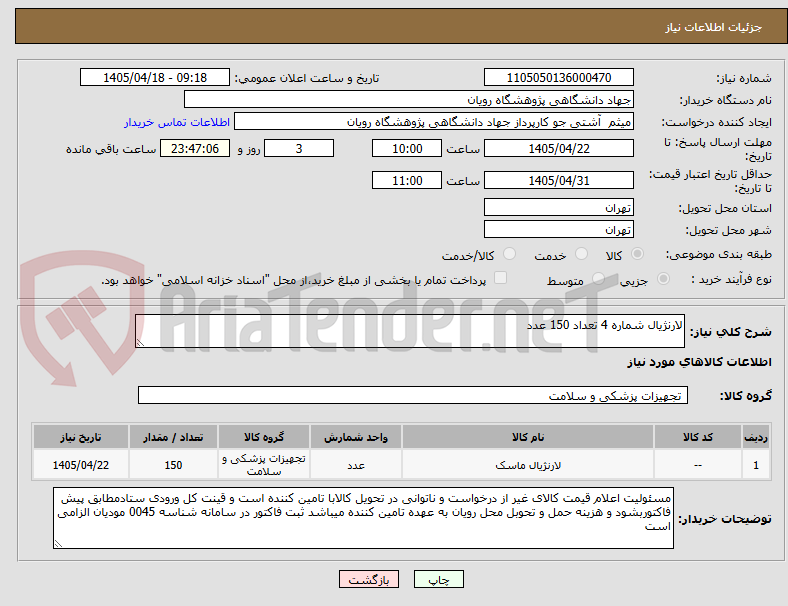The image size is (788, 606).
Task: Click the گروه کالا column header
Action: [264, 437]
